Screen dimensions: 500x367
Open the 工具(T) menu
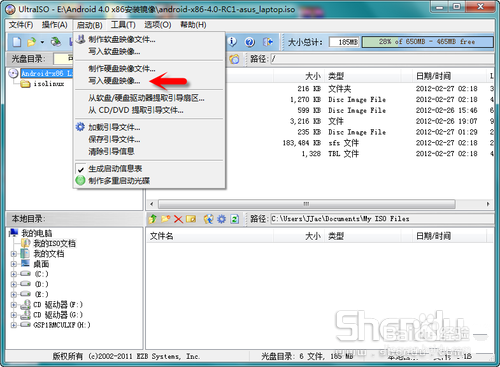(x=123, y=25)
